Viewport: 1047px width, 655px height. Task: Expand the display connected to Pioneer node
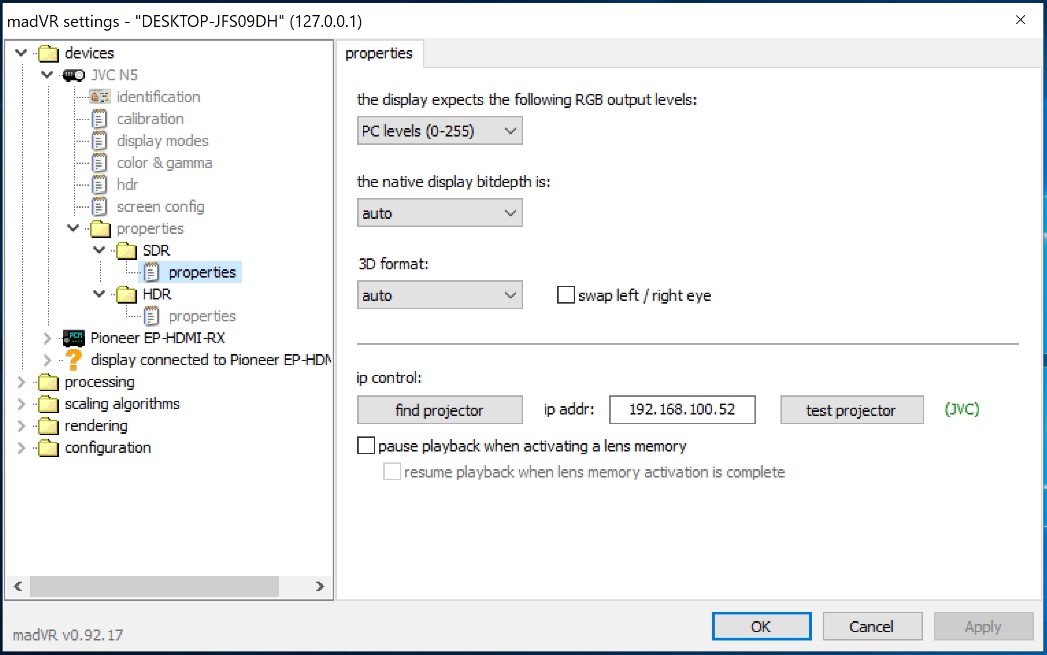[x=47, y=360]
